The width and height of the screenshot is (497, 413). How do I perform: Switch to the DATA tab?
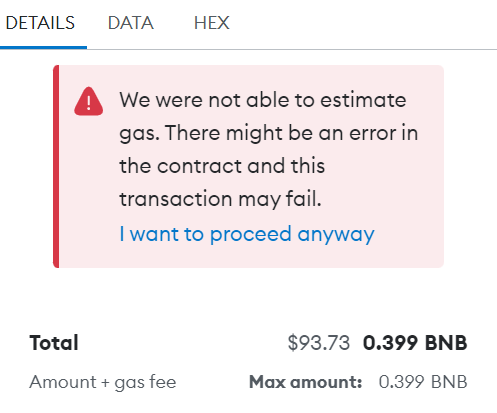tap(131, 23)
